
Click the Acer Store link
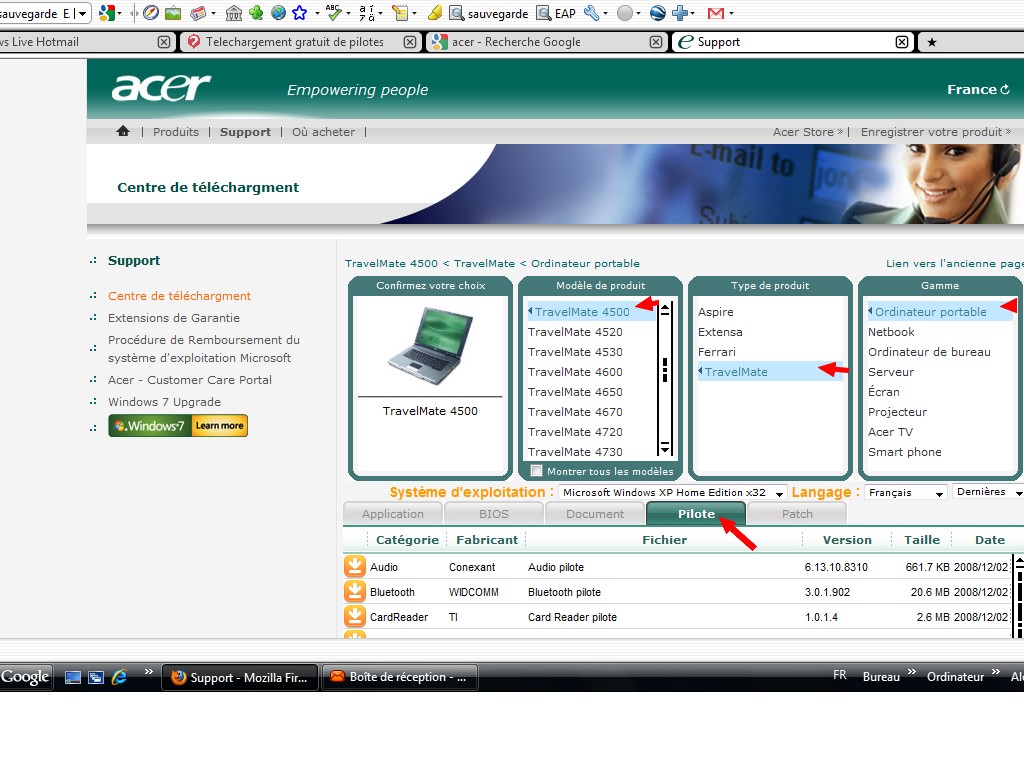803,132
